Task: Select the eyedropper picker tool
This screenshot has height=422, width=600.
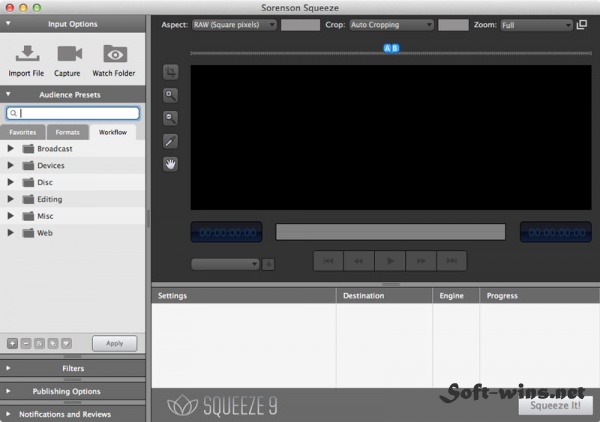Action: click(171, 141)
